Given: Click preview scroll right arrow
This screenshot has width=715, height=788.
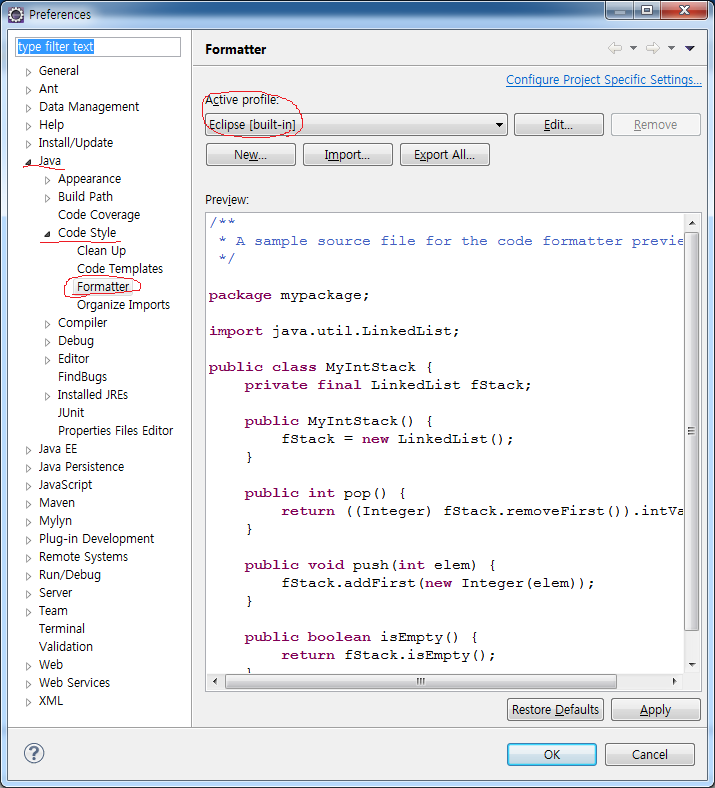Looking at the screenshot, I should pos(674,681).
